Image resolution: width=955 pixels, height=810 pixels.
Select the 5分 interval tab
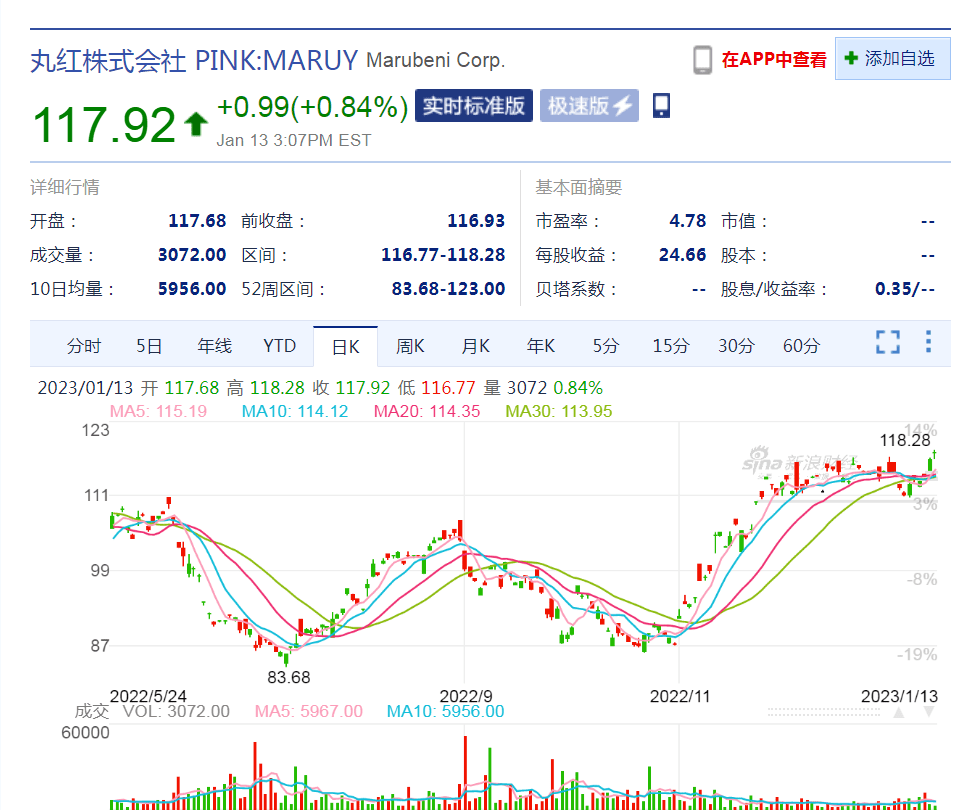pos(605,346)
